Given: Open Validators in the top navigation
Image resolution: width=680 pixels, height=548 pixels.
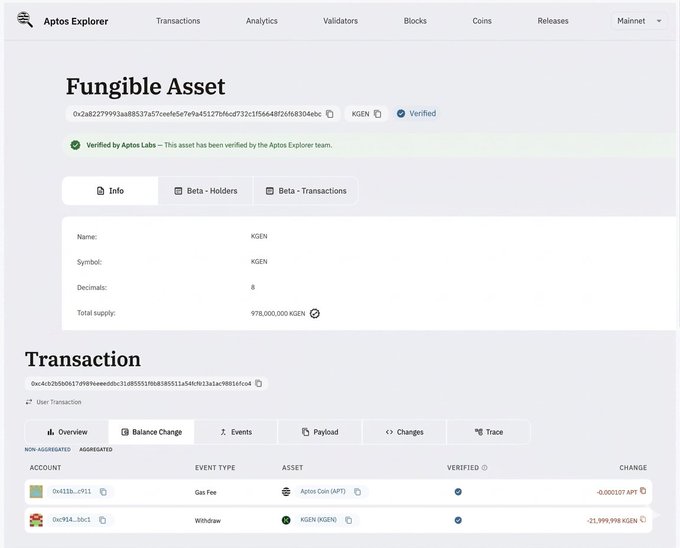Looking at the screenshot, I should point(340,21).
